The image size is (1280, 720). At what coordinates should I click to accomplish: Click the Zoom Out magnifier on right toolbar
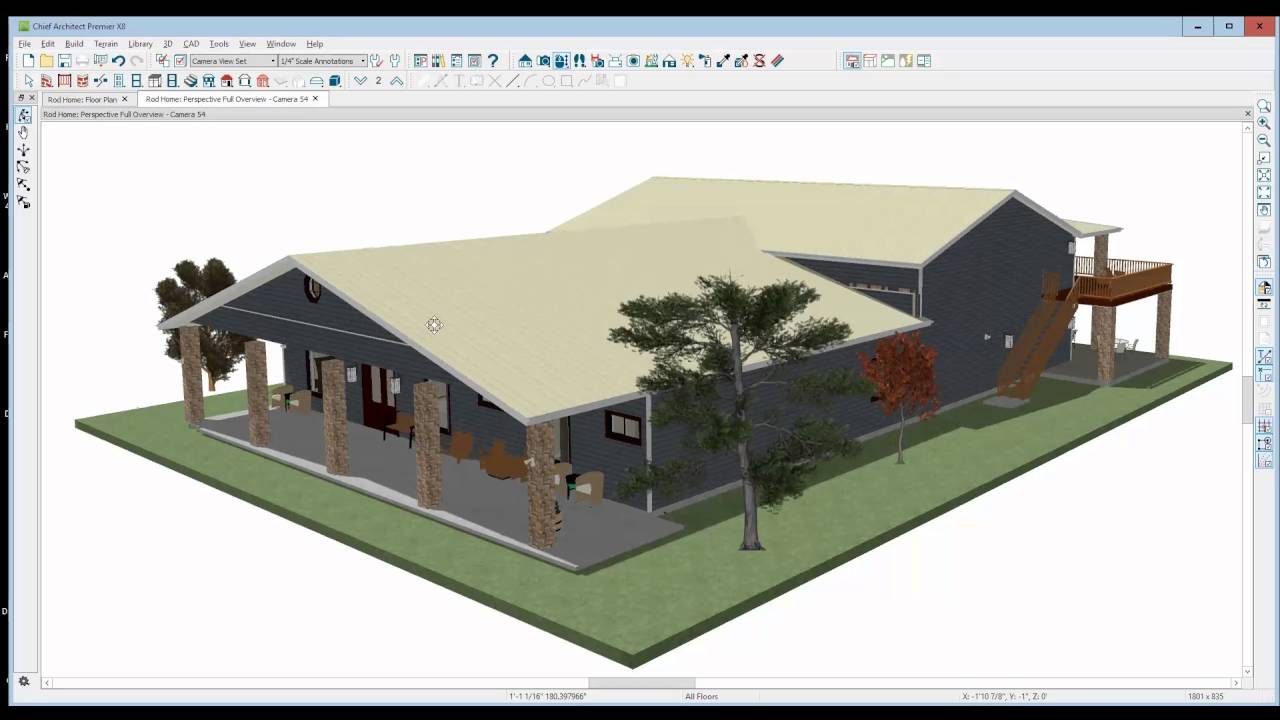tap(1264, 141)
